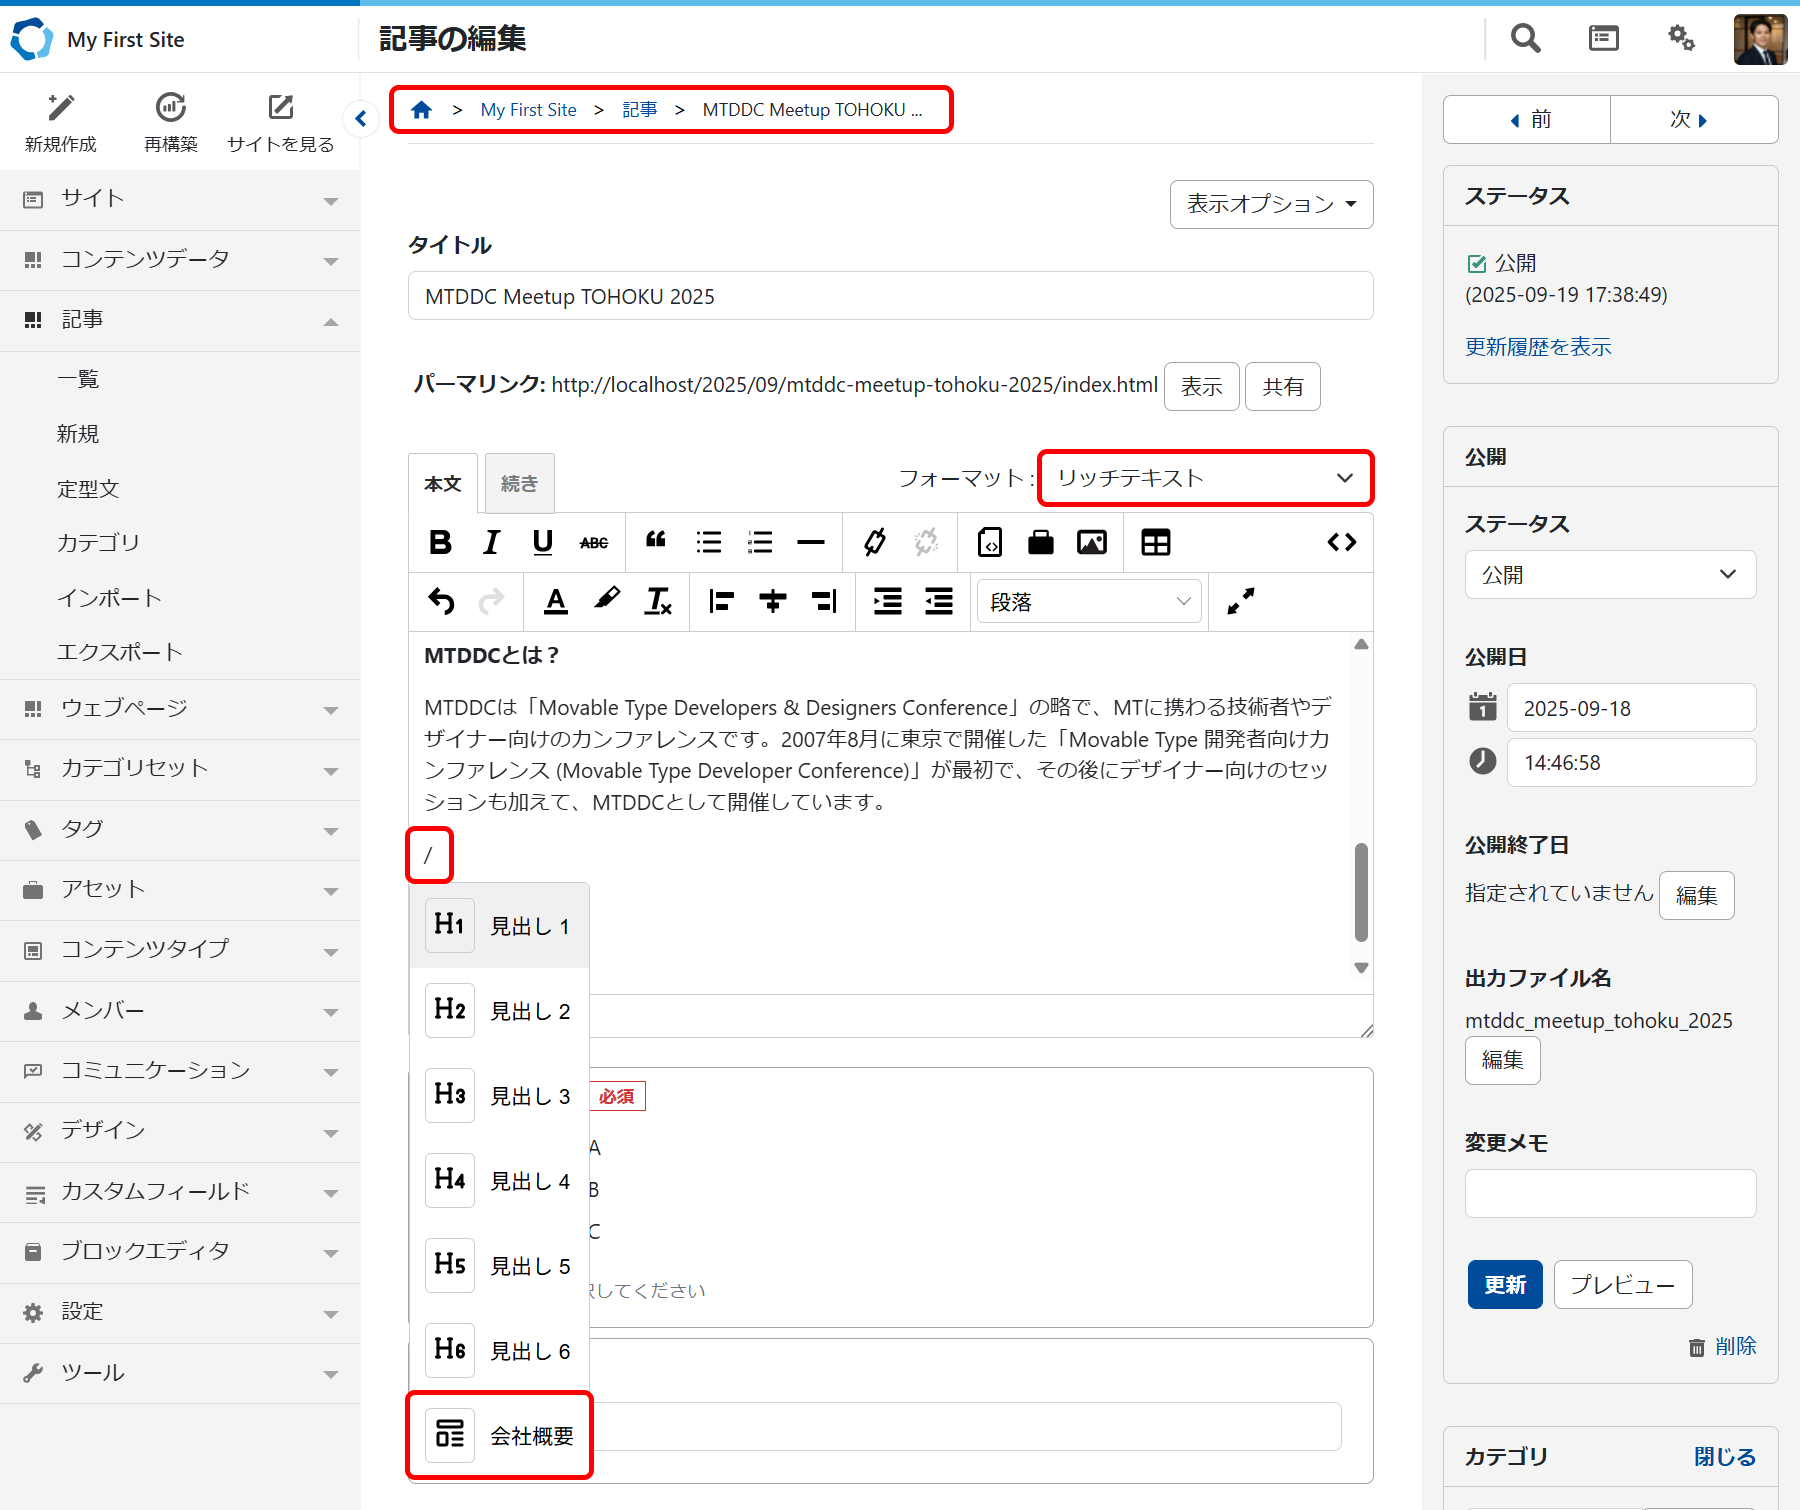1800x1510 pixels.
Task: Click the 変更メモ input field
Action: (x=1610, y=1193)
